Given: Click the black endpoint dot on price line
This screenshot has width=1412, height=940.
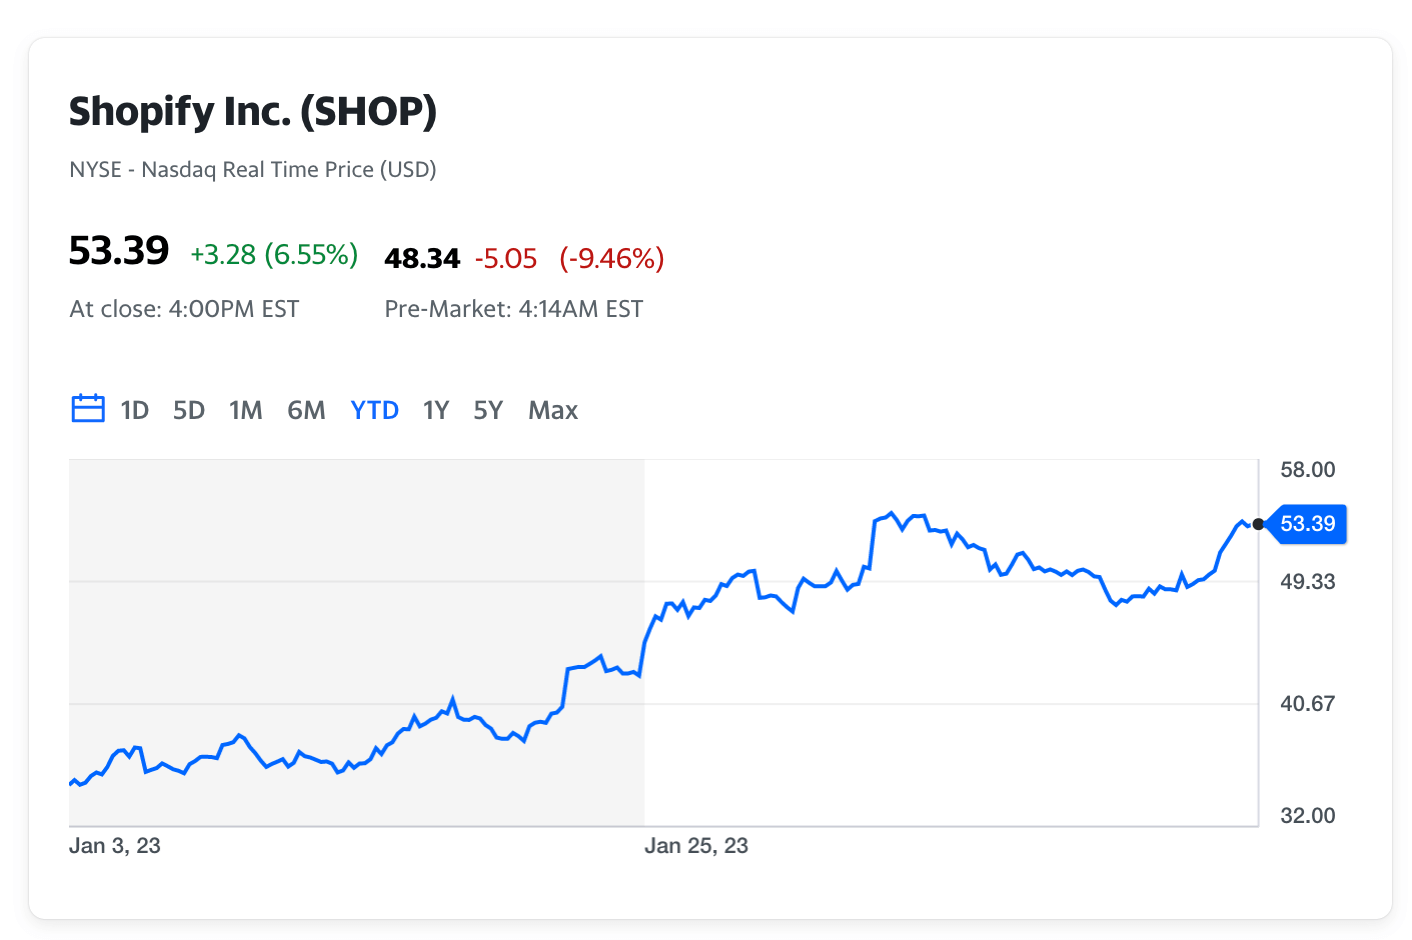Looking at the screenshot, I should coord(1258,524).
